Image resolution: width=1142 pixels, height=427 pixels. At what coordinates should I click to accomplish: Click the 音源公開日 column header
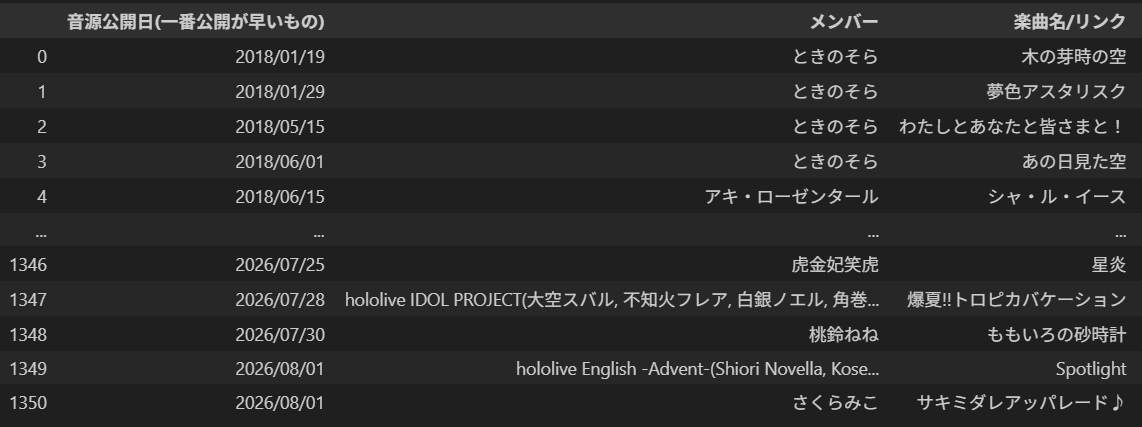coord(196,22)
